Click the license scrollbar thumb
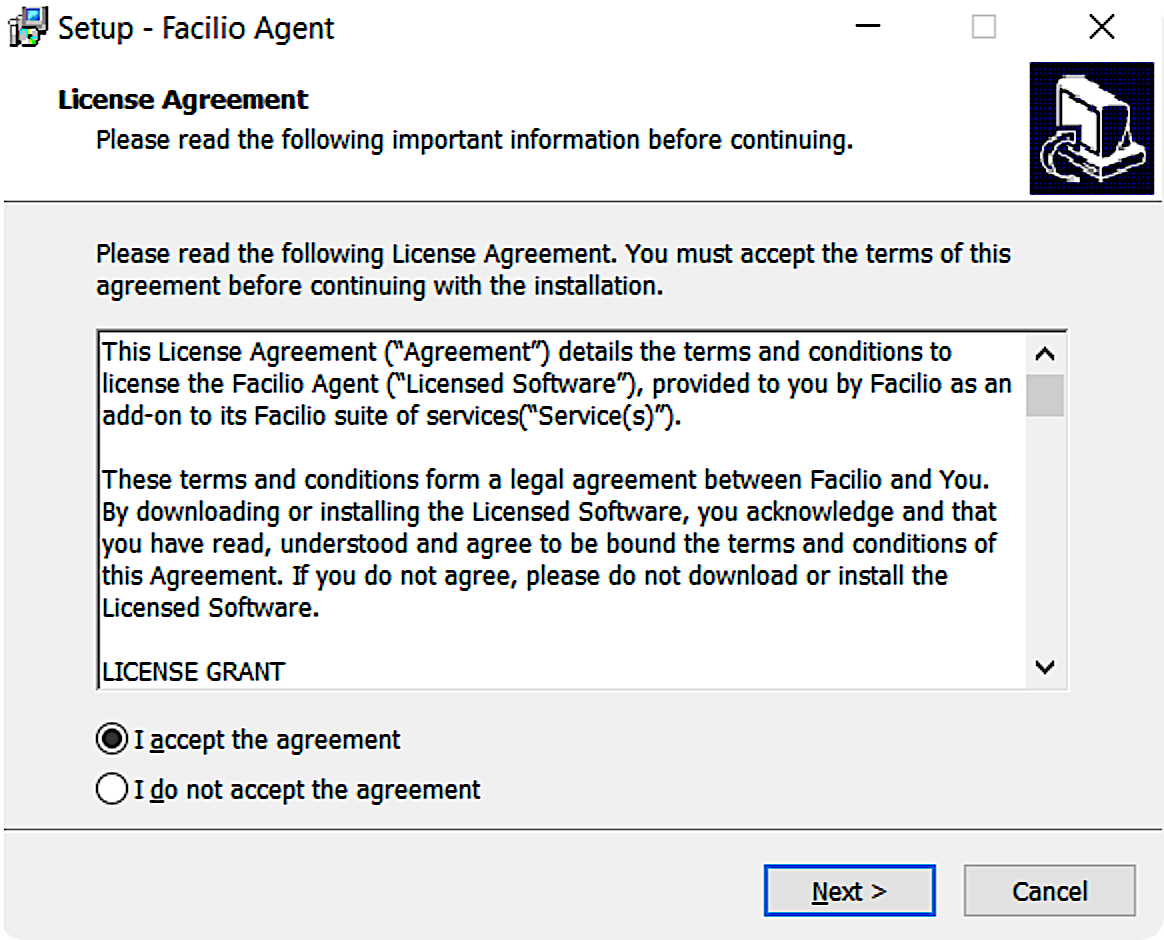 click(1045, 395)
